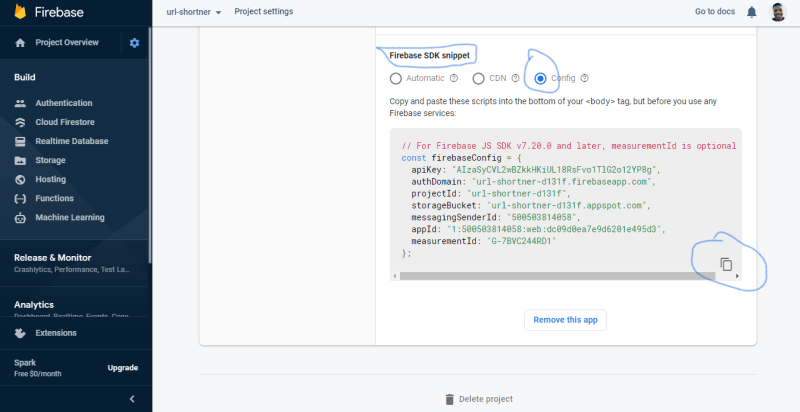Open project settings gear icon
This screenshot has width=800, height=412.
pos(134,43)
